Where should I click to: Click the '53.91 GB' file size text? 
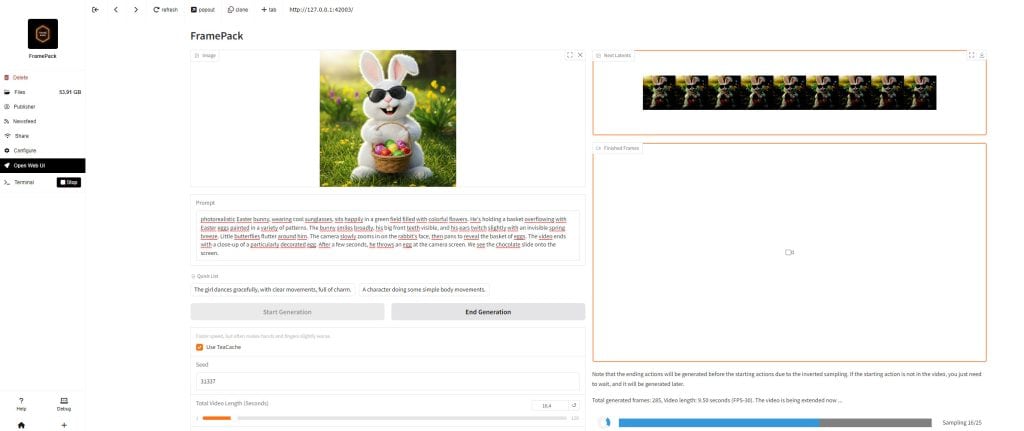point(70,92)
